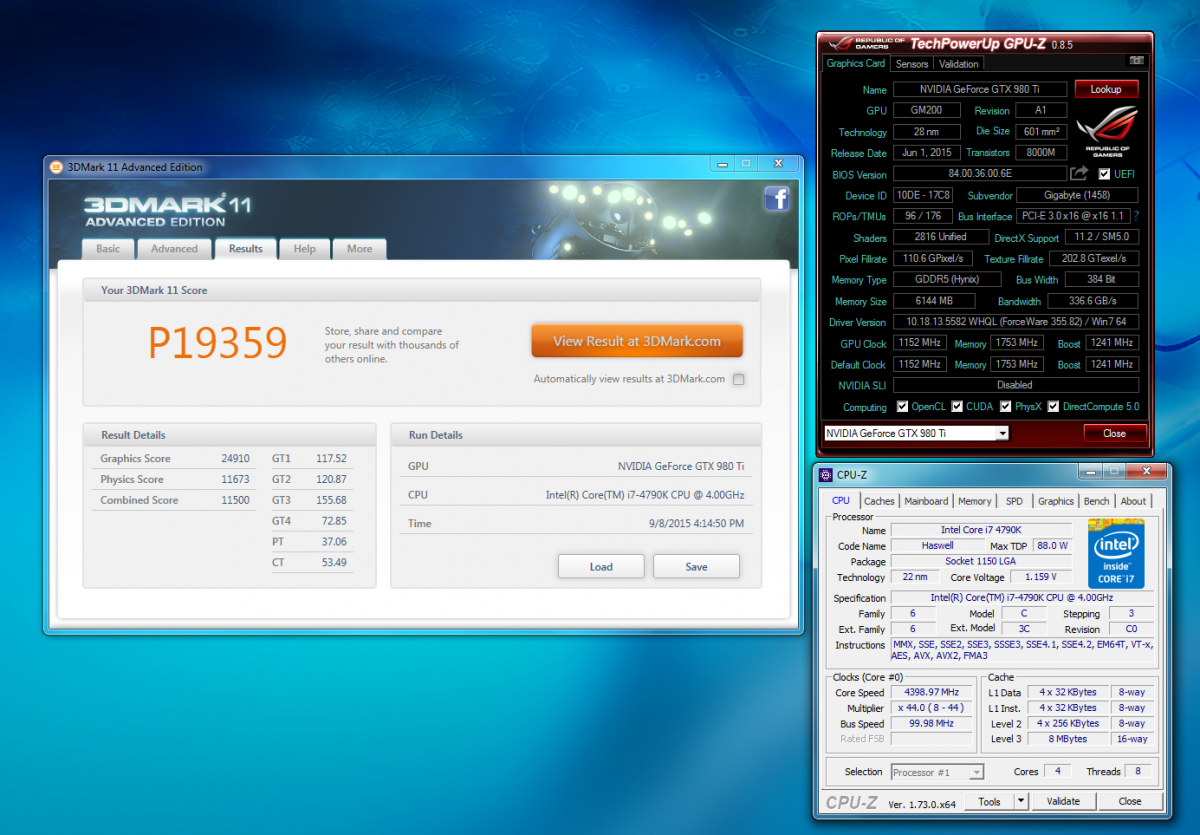This screenshot has height=835, width=1200.
Task: Click the GT3 value 155.68
Action: 331,500
